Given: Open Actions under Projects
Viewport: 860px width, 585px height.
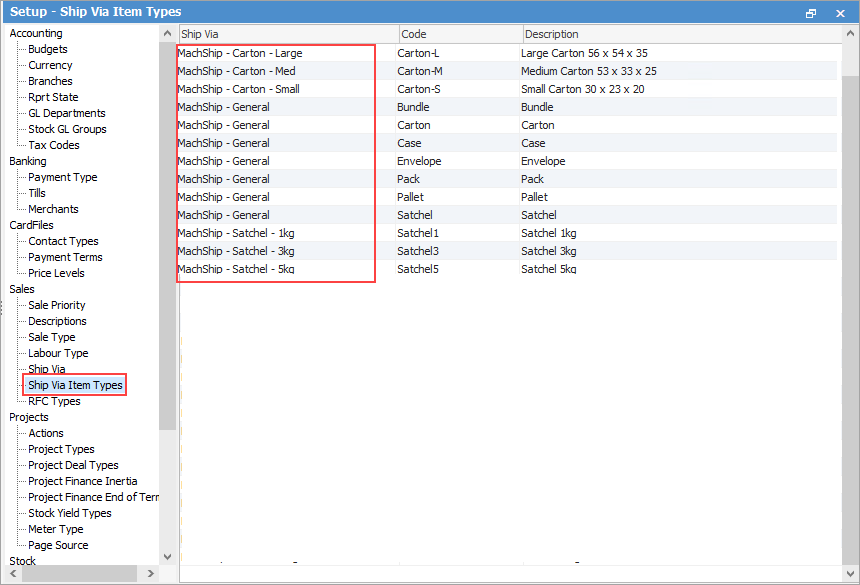Looking at the screenshot, I should tap(46, 433).
